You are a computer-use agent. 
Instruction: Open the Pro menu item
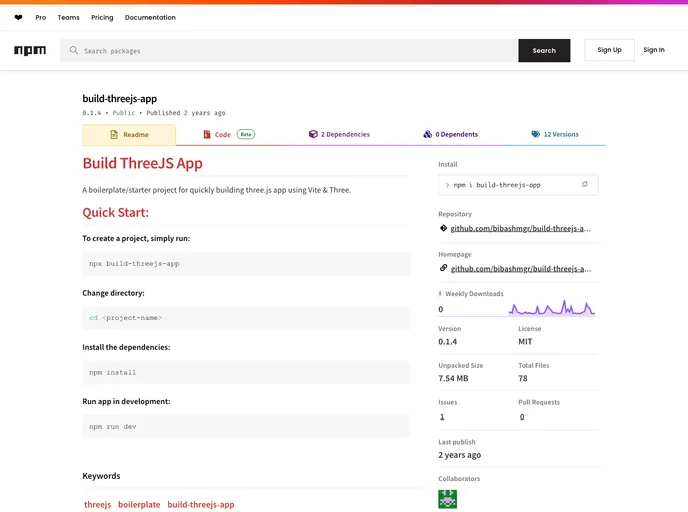point(41,18)
